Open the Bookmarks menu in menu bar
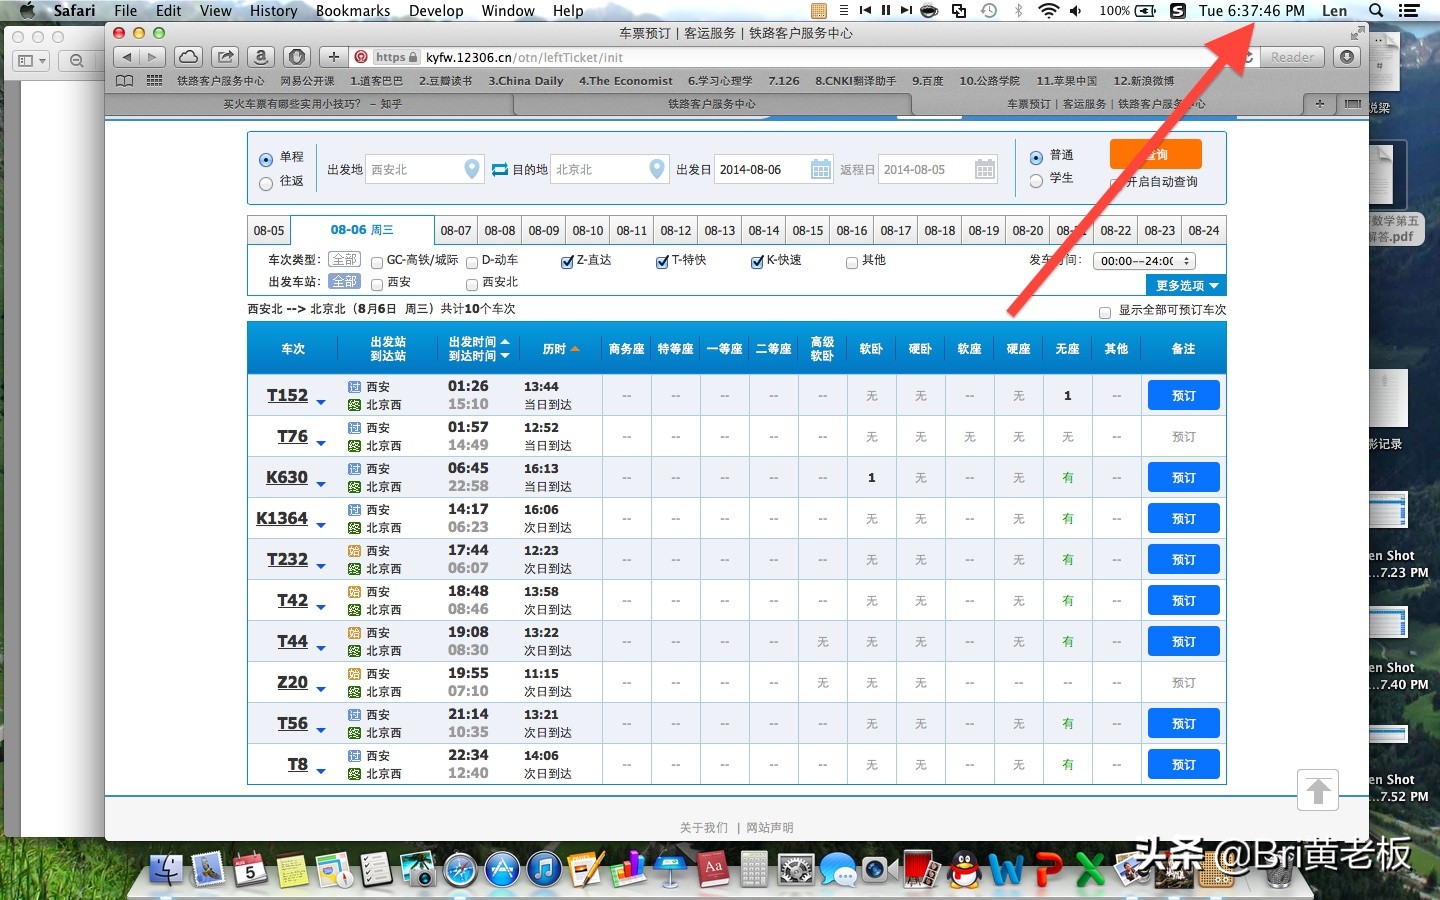Image resolution: width=1440 pixels, height=900 pixels. pyautogui.click(x=352, y=11)
